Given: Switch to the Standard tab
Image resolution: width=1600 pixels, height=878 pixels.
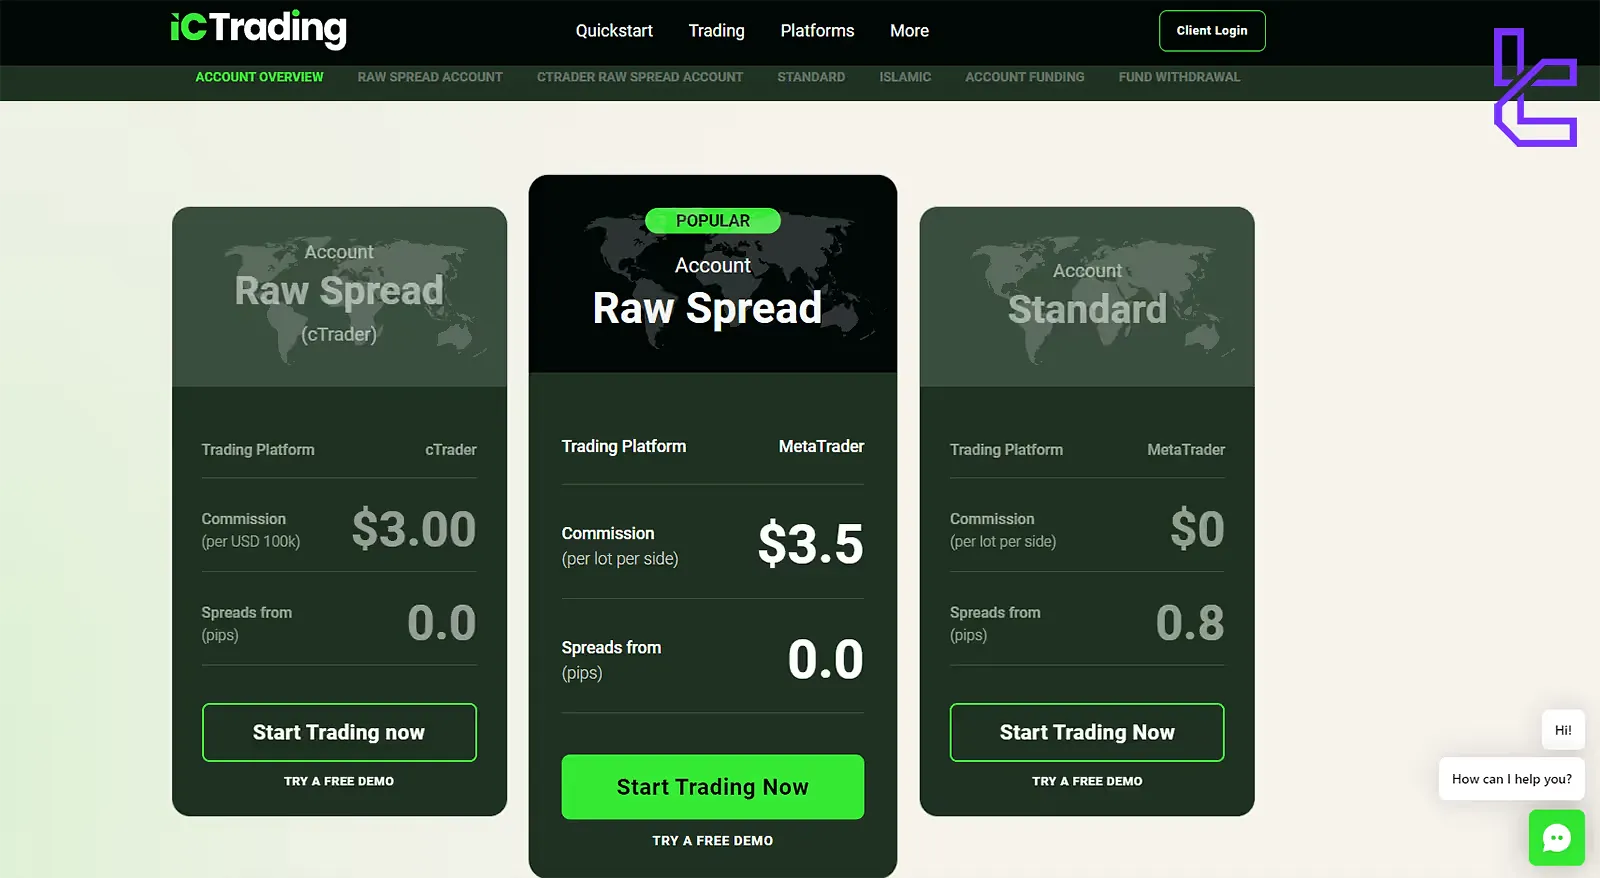Looking at the screenshot, I should click(811, 77).
